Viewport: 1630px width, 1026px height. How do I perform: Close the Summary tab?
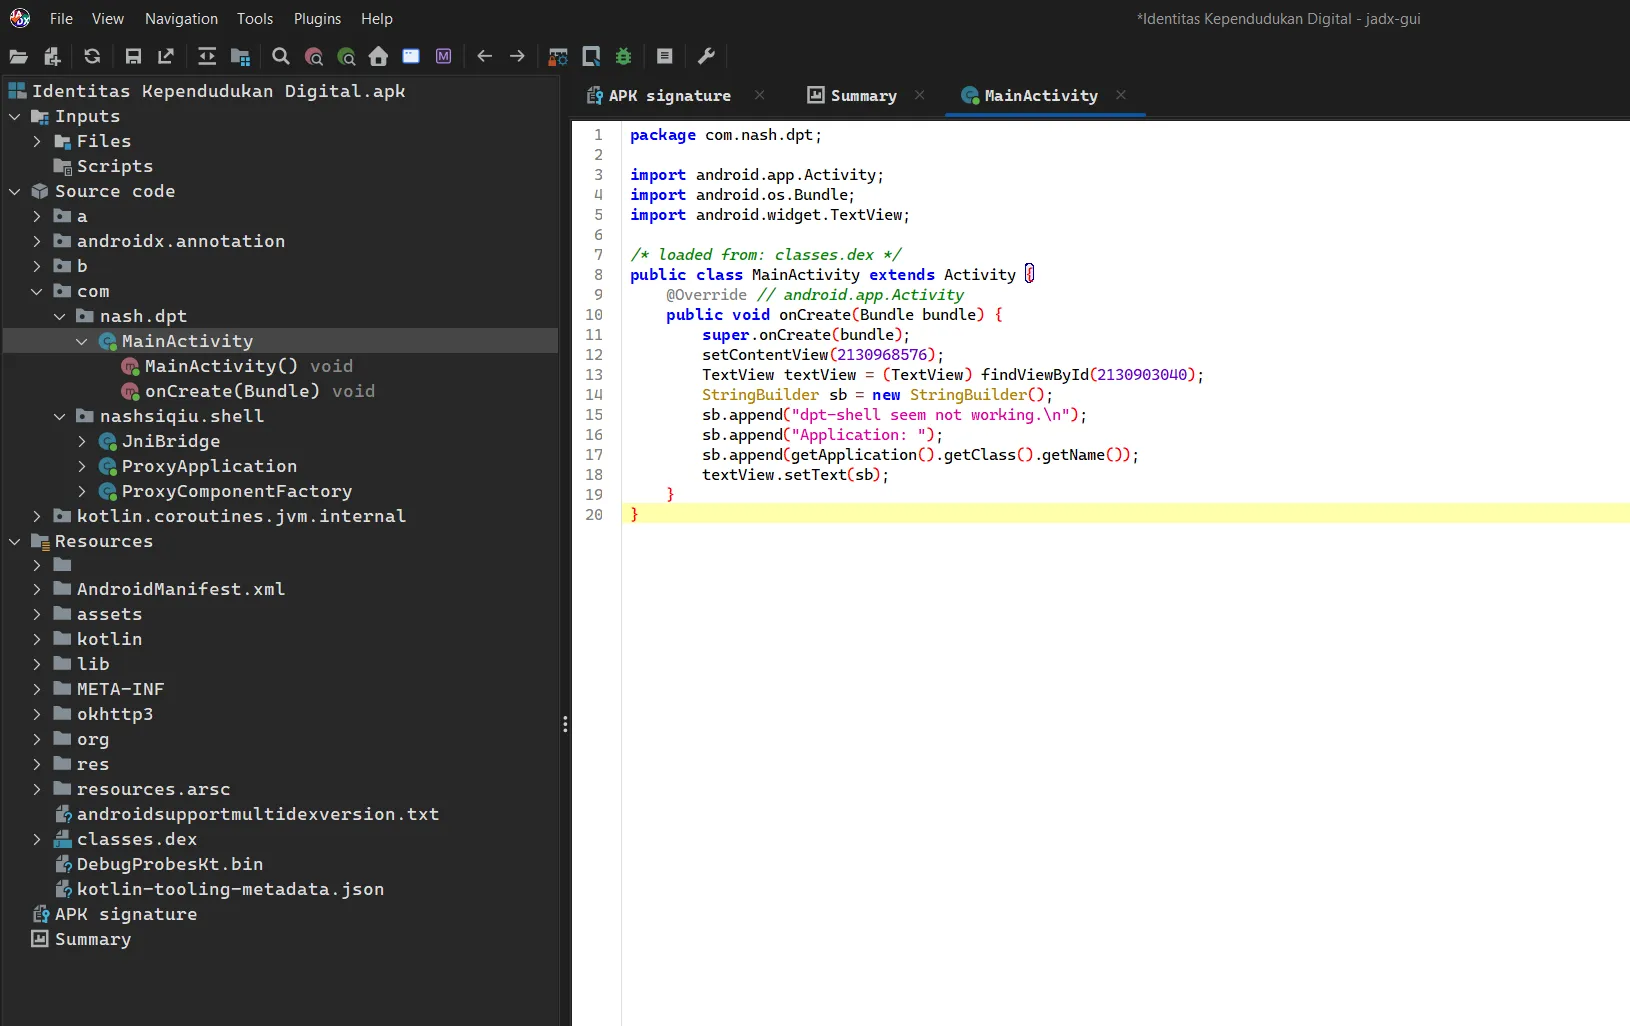click(920, 95)
